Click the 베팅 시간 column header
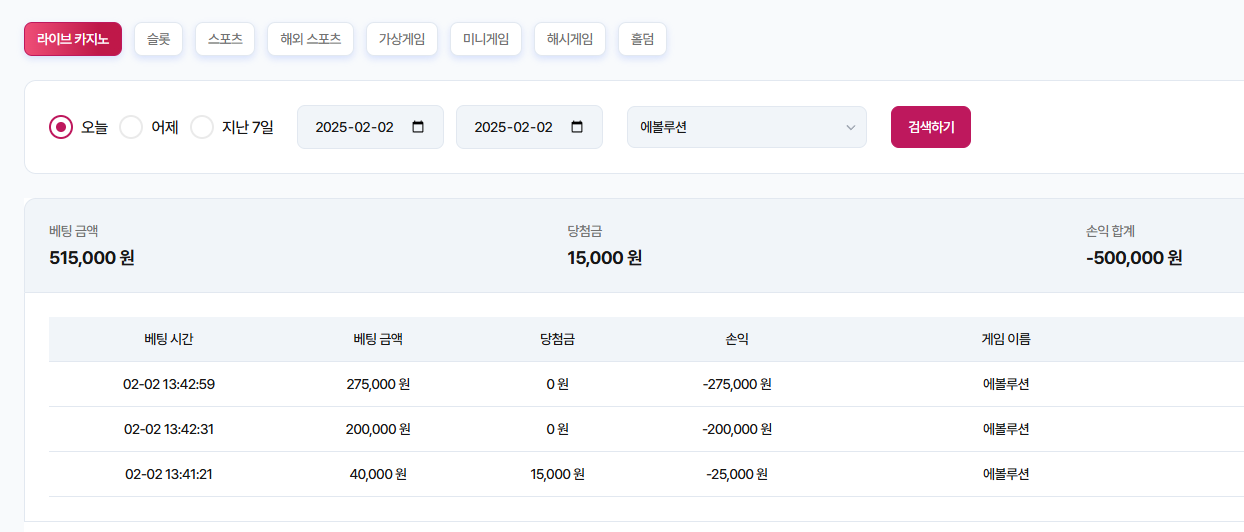Screen dimensions: 1244x532 [x=169, y=339]
